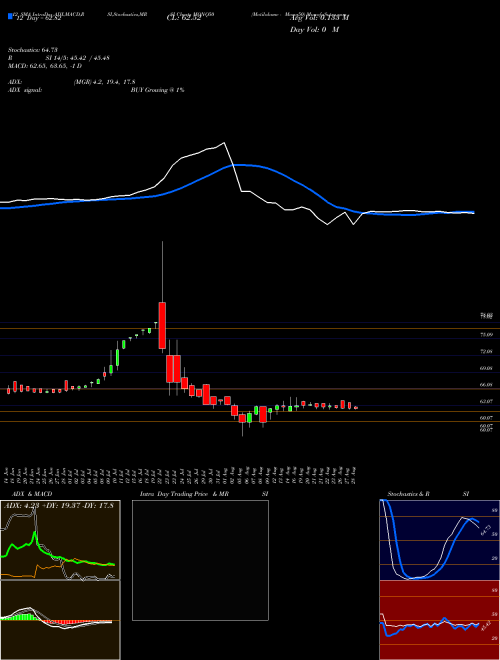
Task: Select the '12 Day : 62.82' SMA readout
Action: (37, 18)
